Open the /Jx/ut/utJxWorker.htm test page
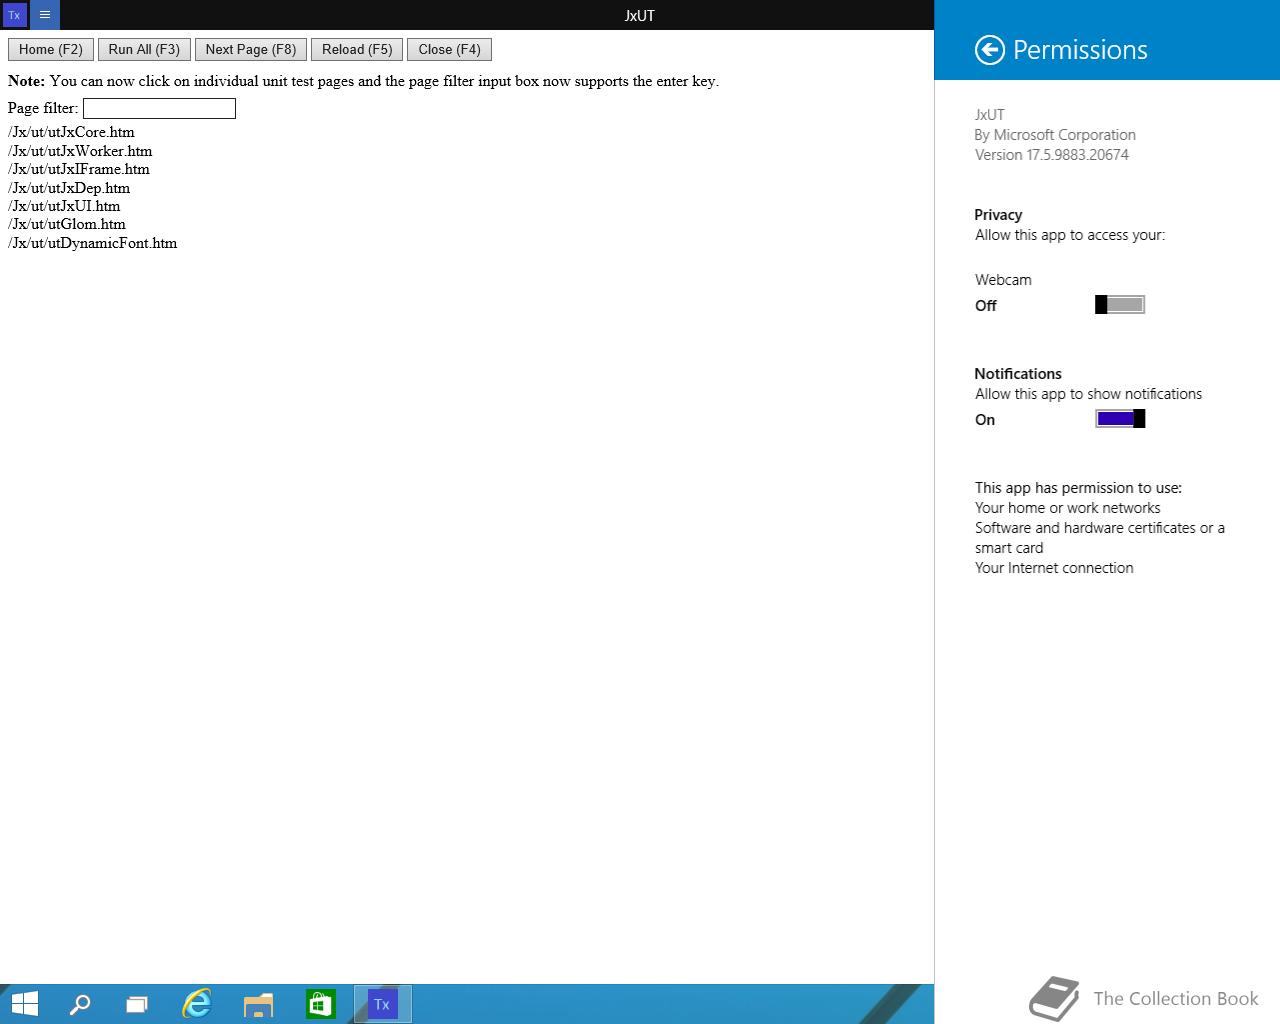1280x1024 pixels. [x=80, y=151]
